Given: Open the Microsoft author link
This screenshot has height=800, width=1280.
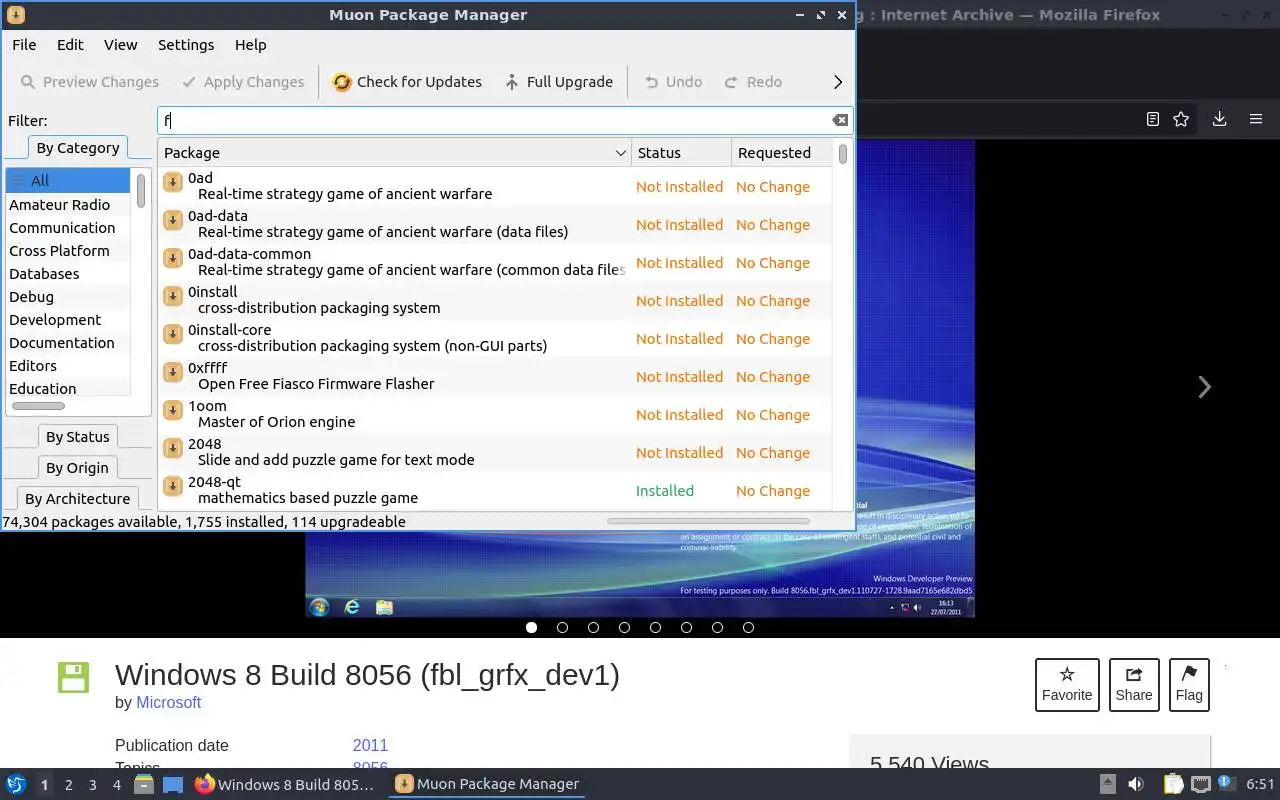Looking at the screenshot, I should pos(169,703).
